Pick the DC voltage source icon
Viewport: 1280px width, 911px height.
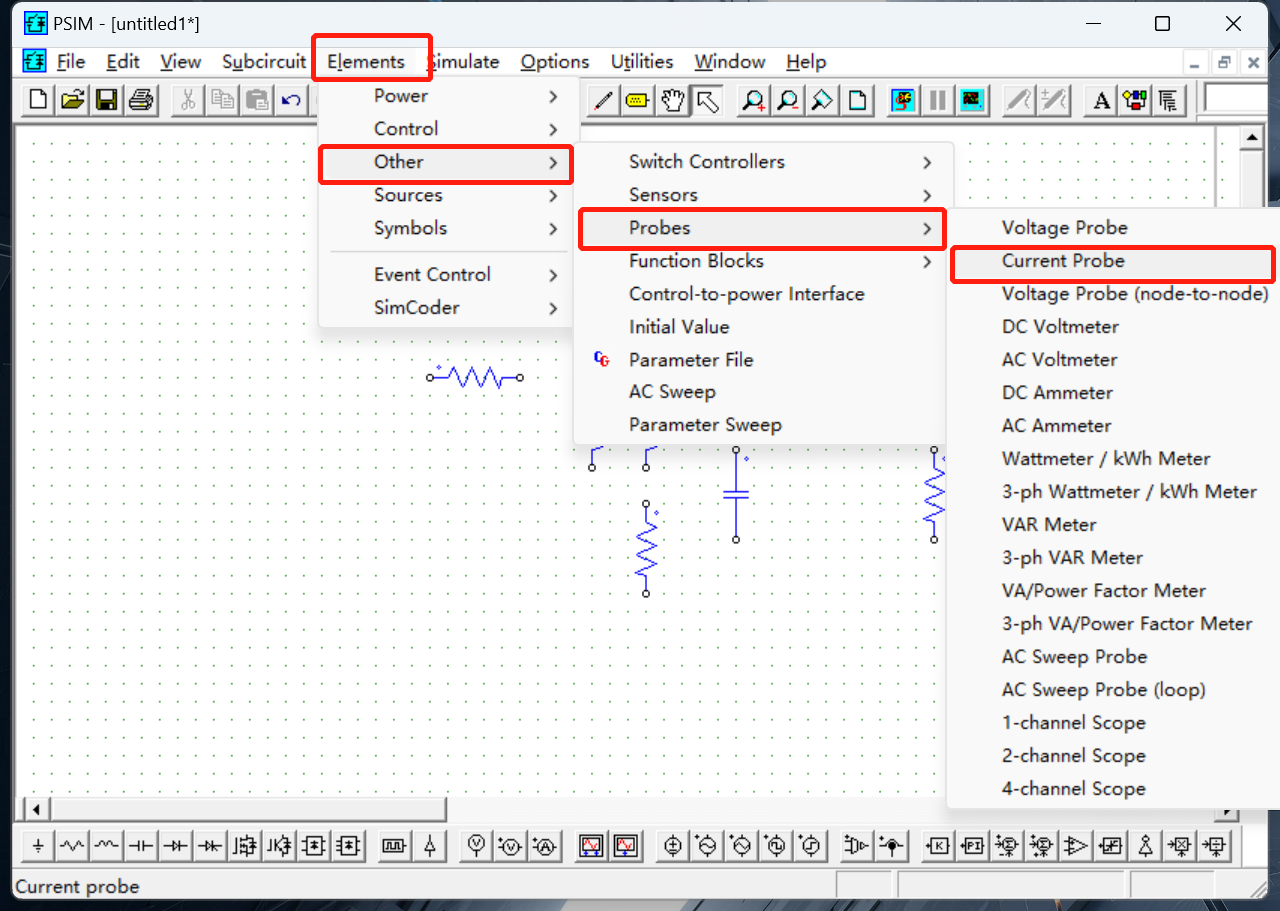pos(673,846)
